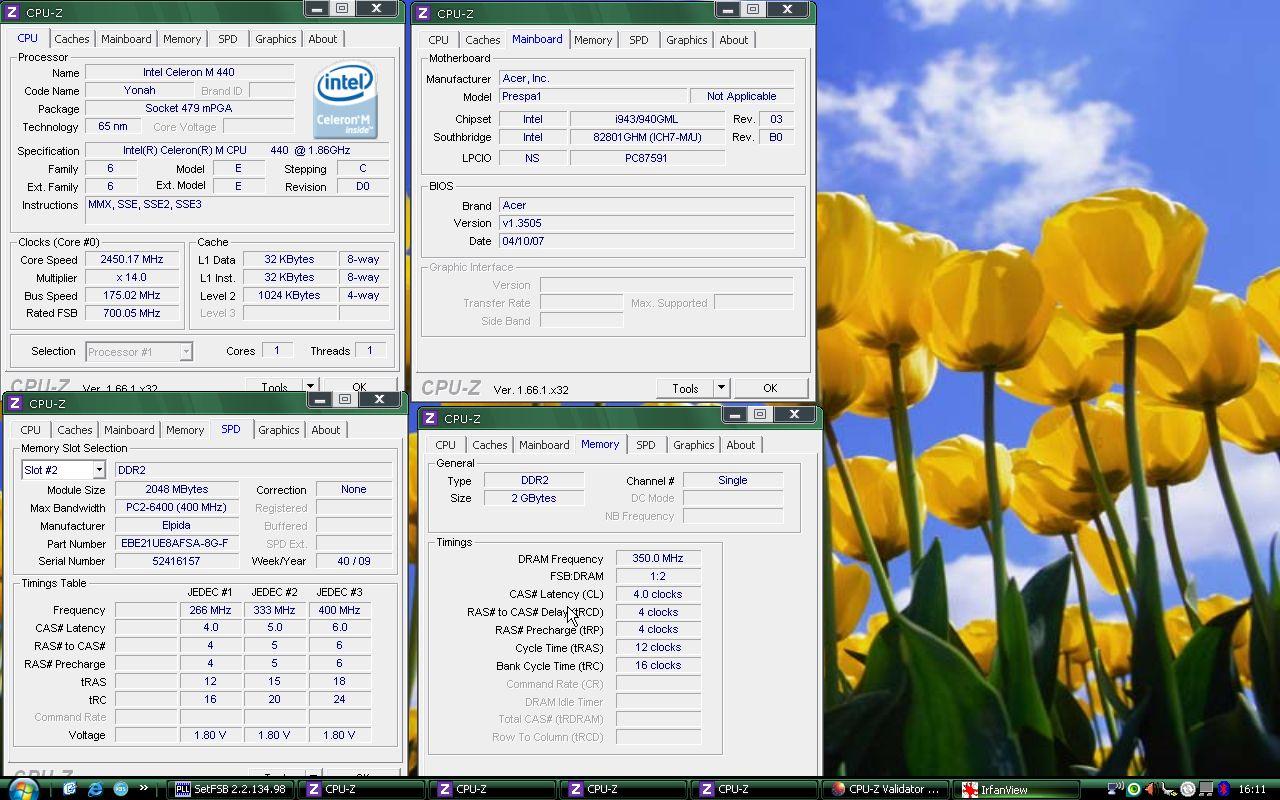This screenshot has width=1280, height=800.
Task: Switch to CPU-Z Validator taskbar button
Action: pos(886,789)
